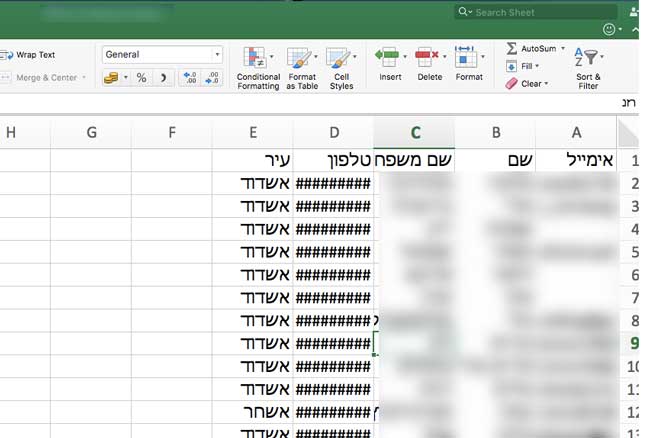Screen dimensions: 650x438
Task: Apply comma style number format
Action: click(164, 78)
